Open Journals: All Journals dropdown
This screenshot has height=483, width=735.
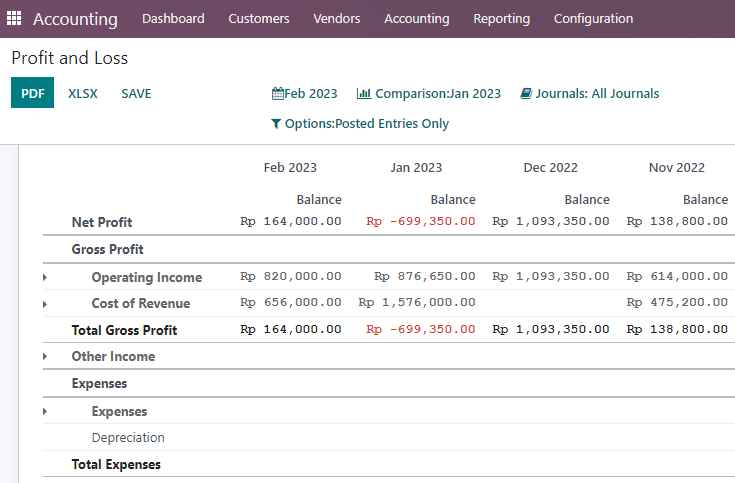coord(590,94)
